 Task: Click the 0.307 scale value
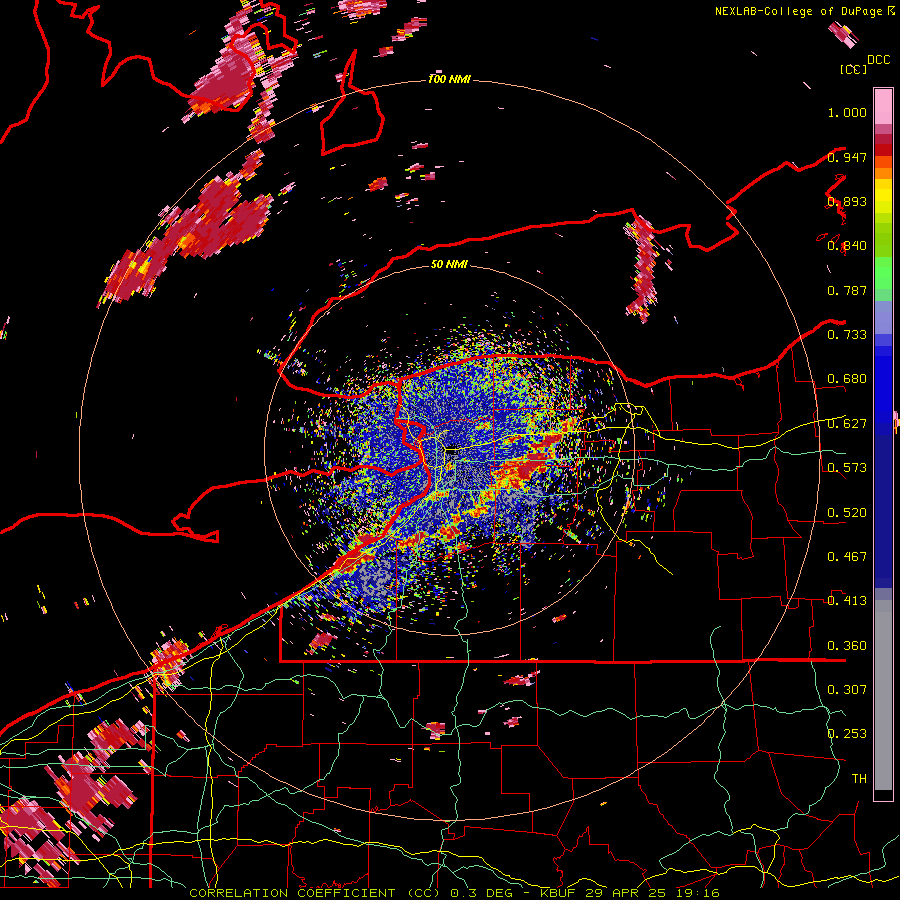click(847, 690)
